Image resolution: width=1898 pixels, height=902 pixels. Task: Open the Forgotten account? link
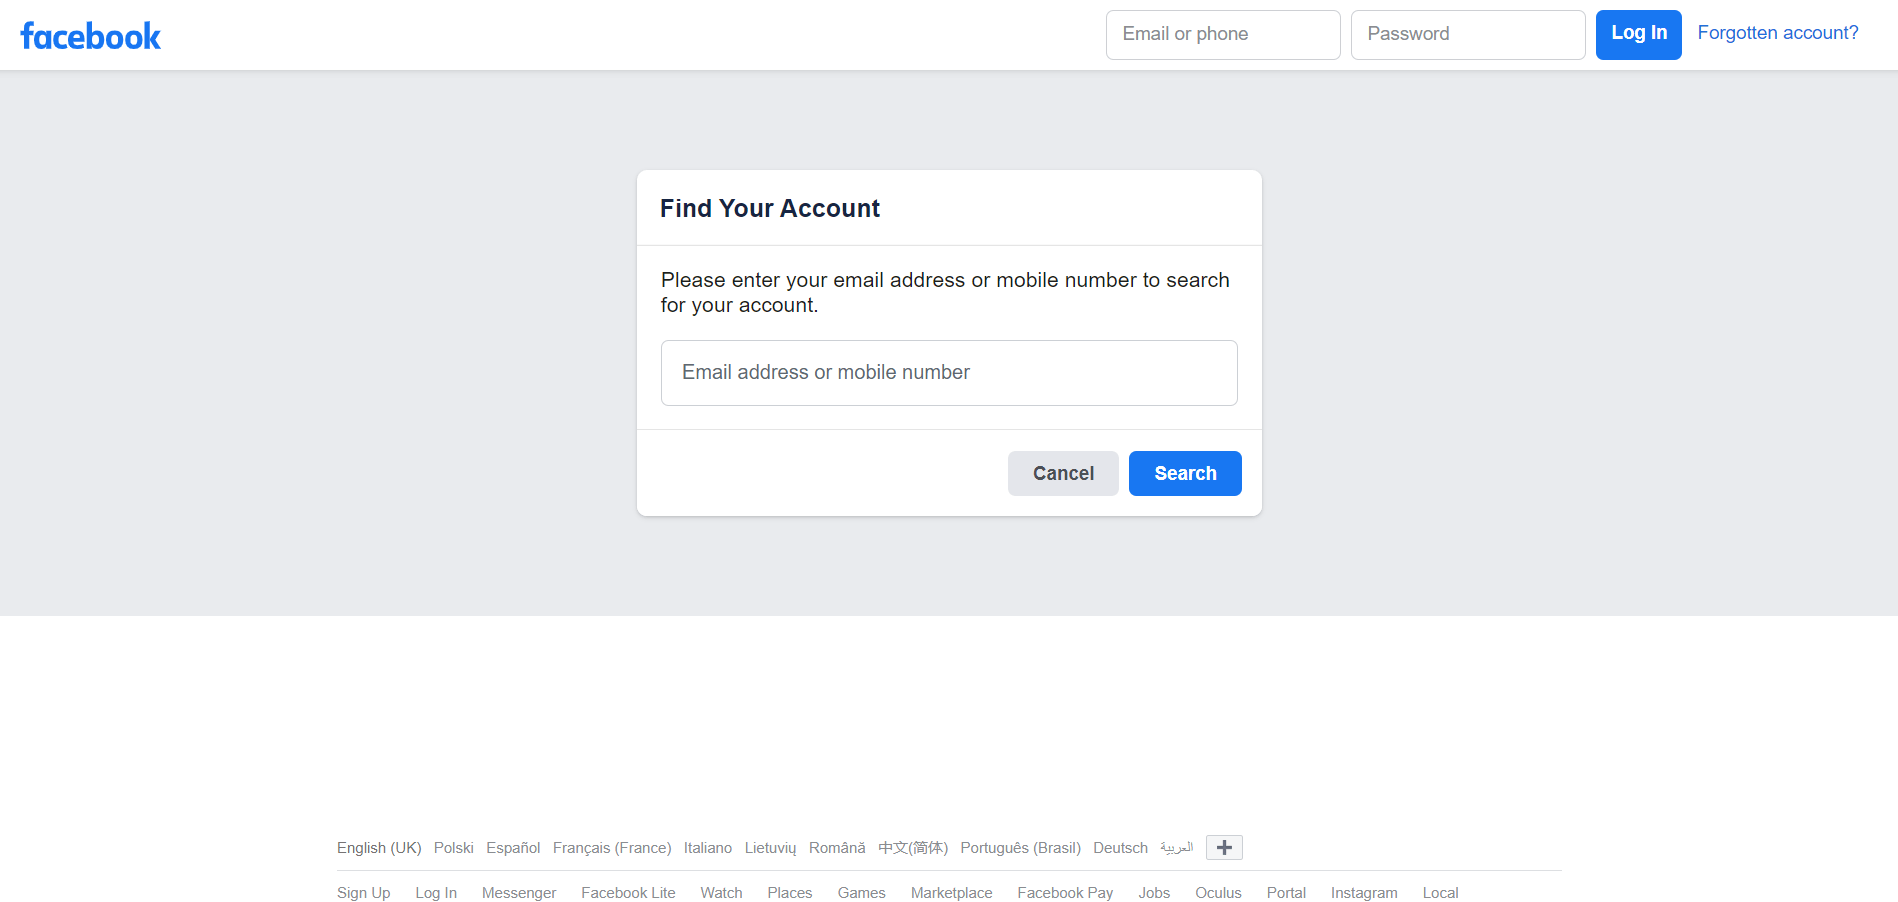pos(1777,33)
